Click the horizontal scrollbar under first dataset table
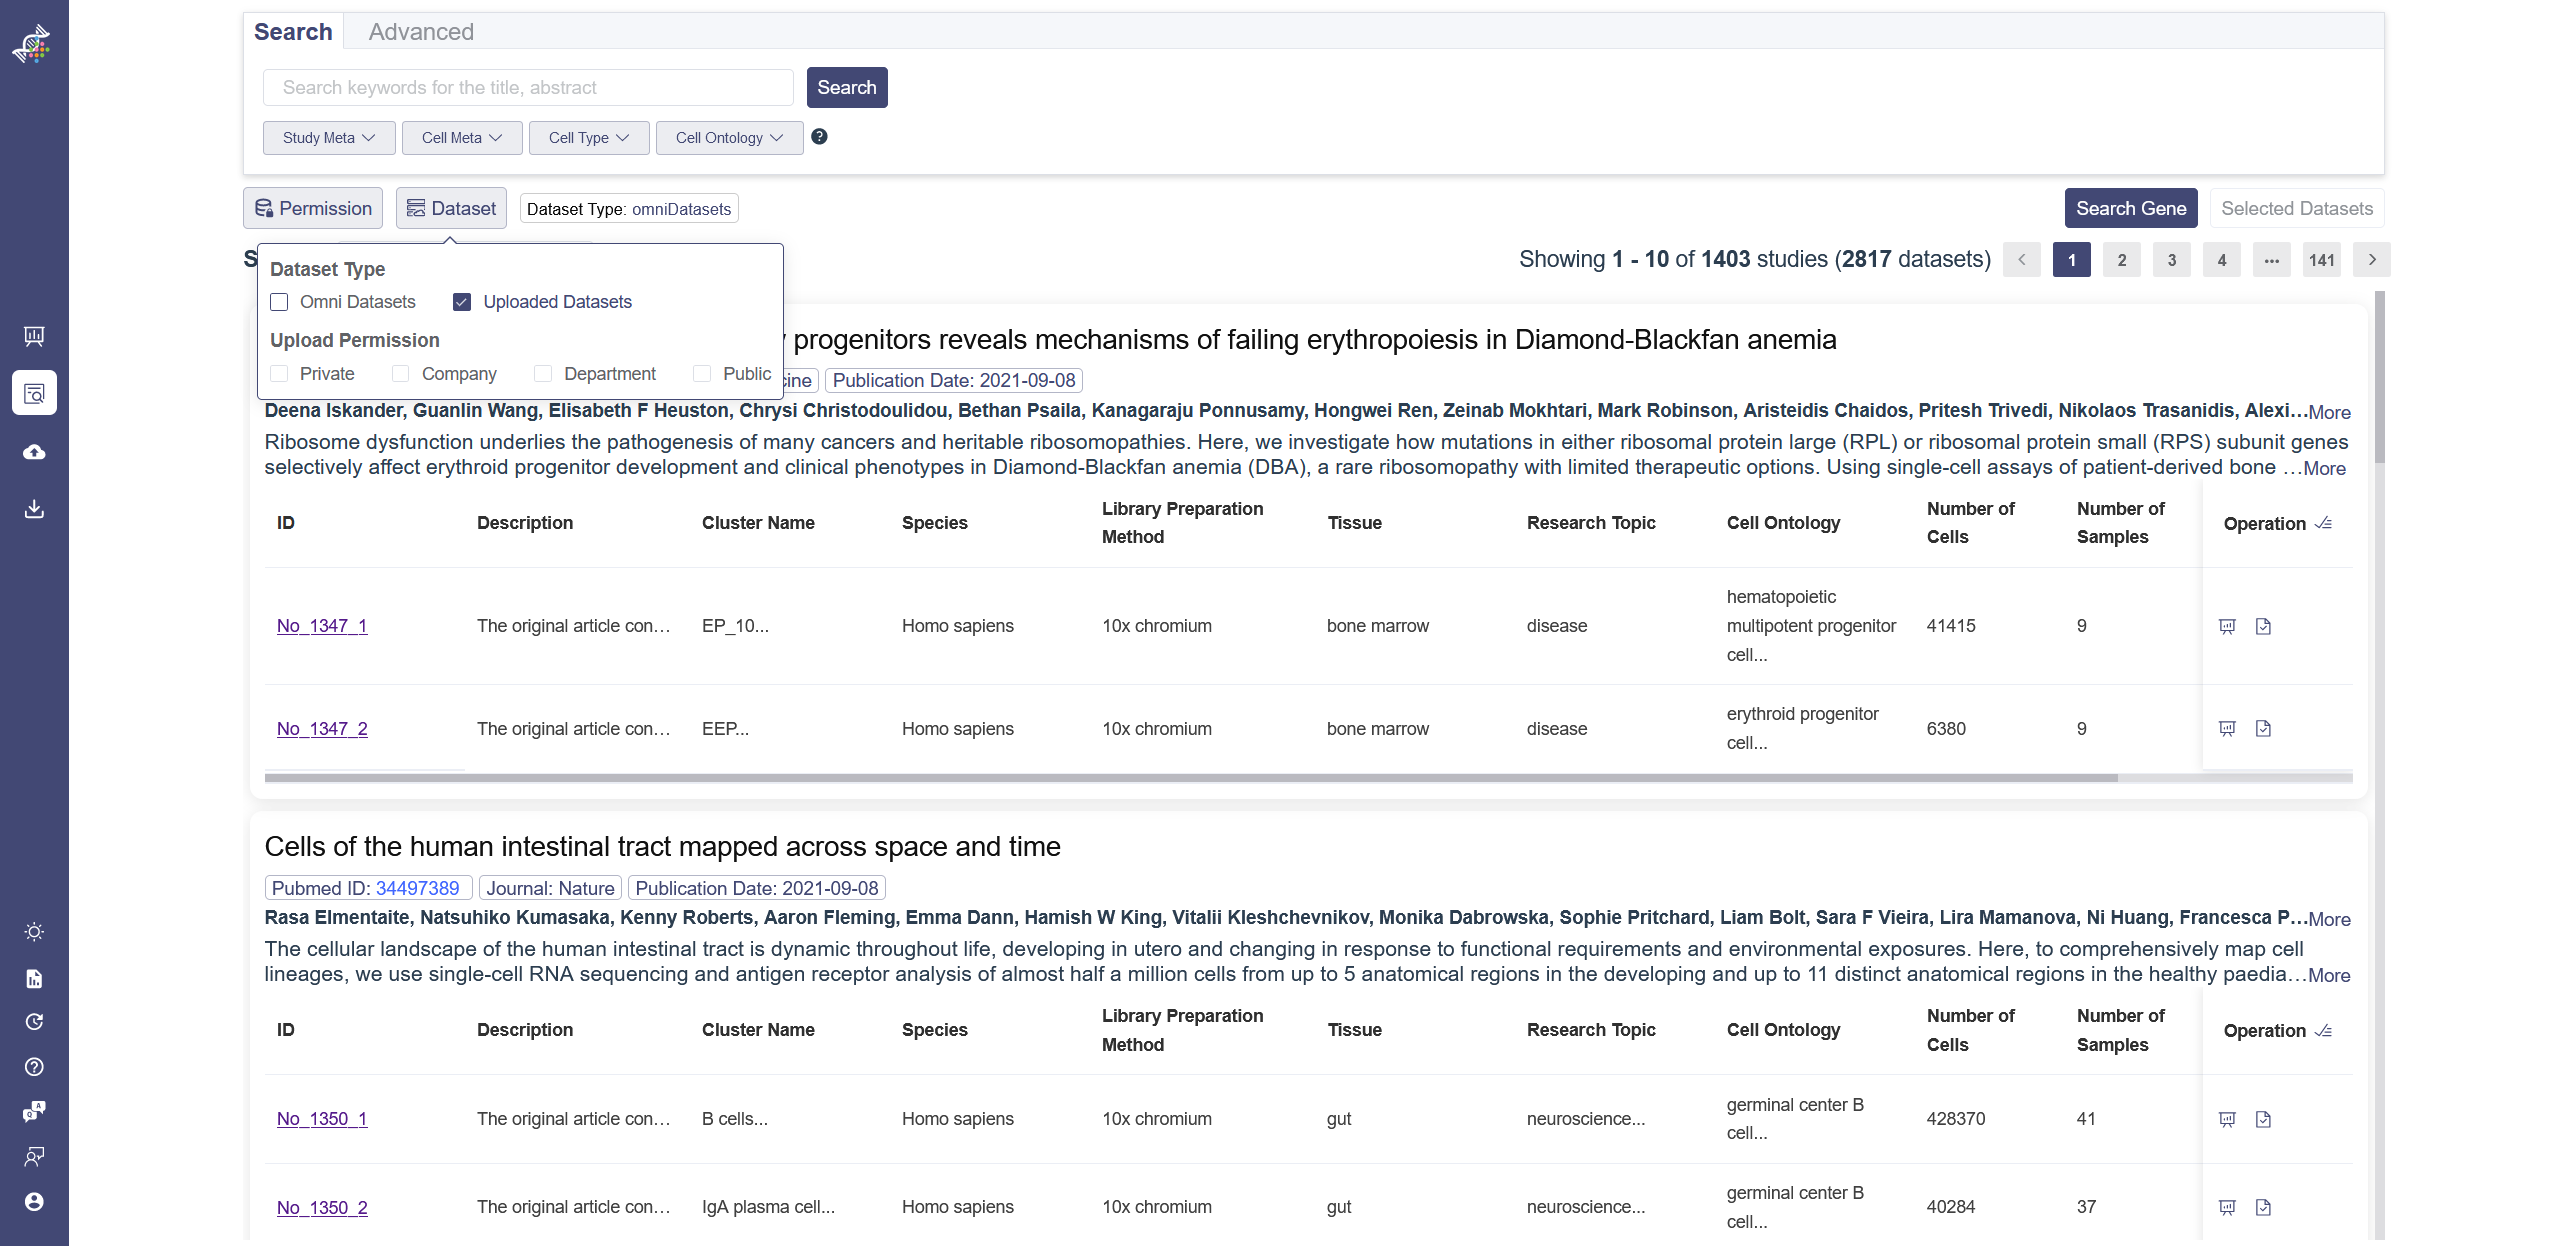The width and height of the screenshot is (2559, 1246). click(1190, 777)
